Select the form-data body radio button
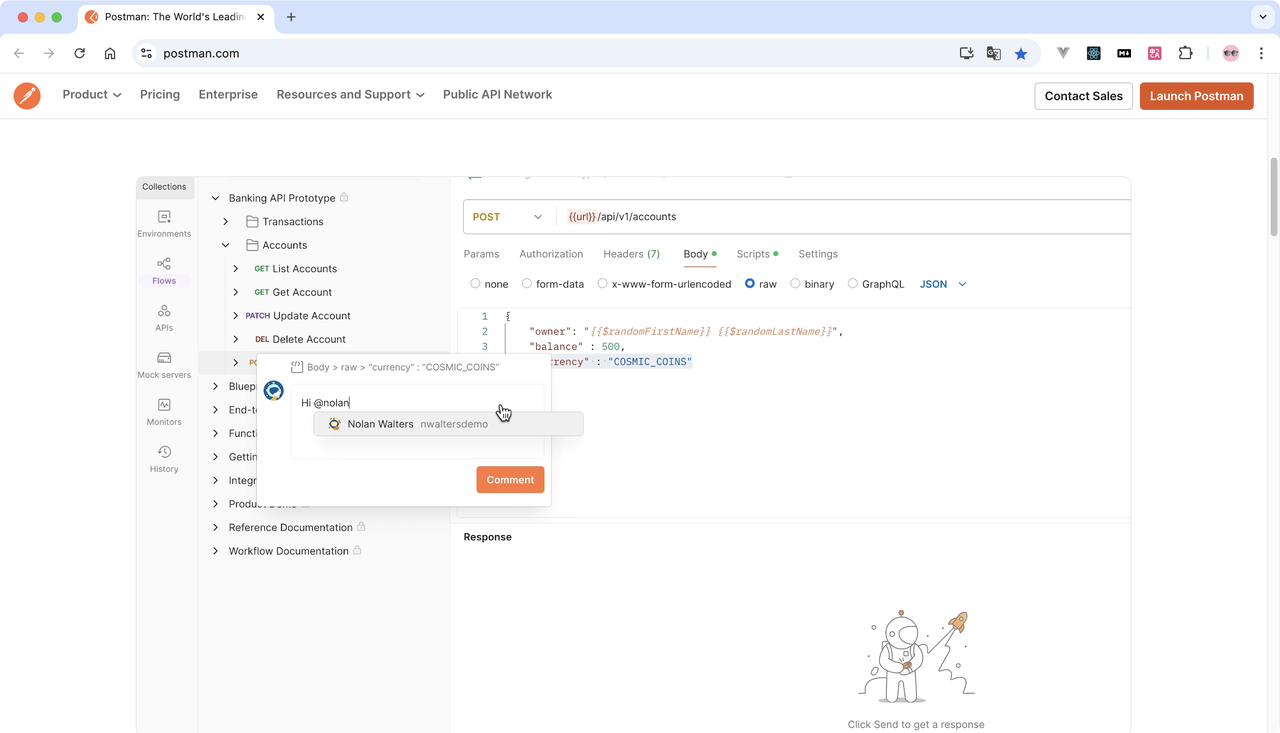Viewport: 1280px width, 733px height. click(527, 283)
